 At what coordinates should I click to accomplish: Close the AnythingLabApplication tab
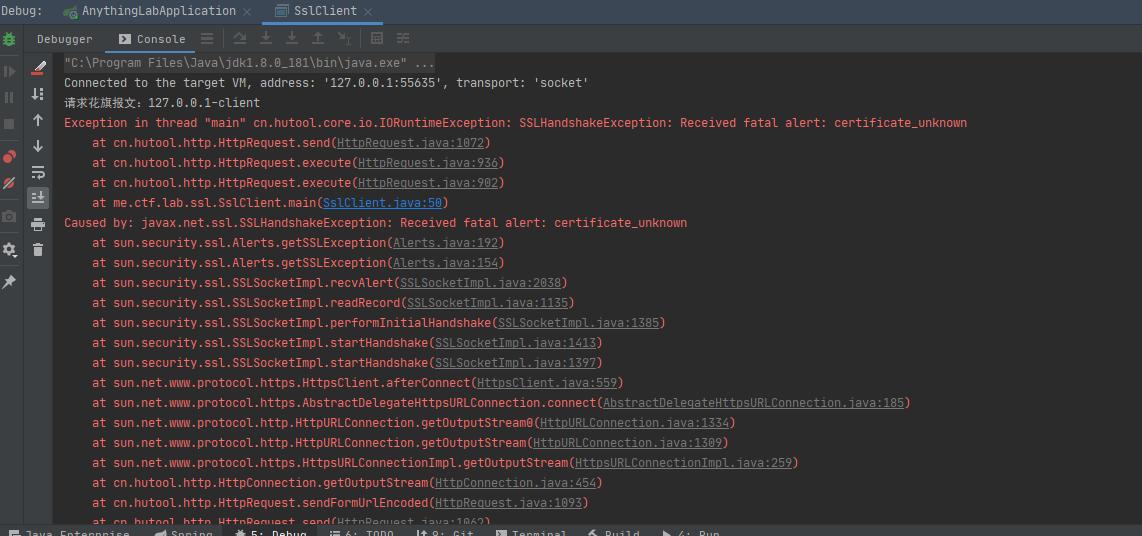click(x=247, y=12)
